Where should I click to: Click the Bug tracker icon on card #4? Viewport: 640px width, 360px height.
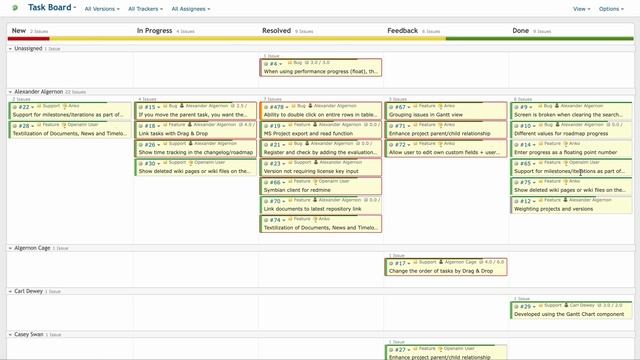tap(290, 63)
